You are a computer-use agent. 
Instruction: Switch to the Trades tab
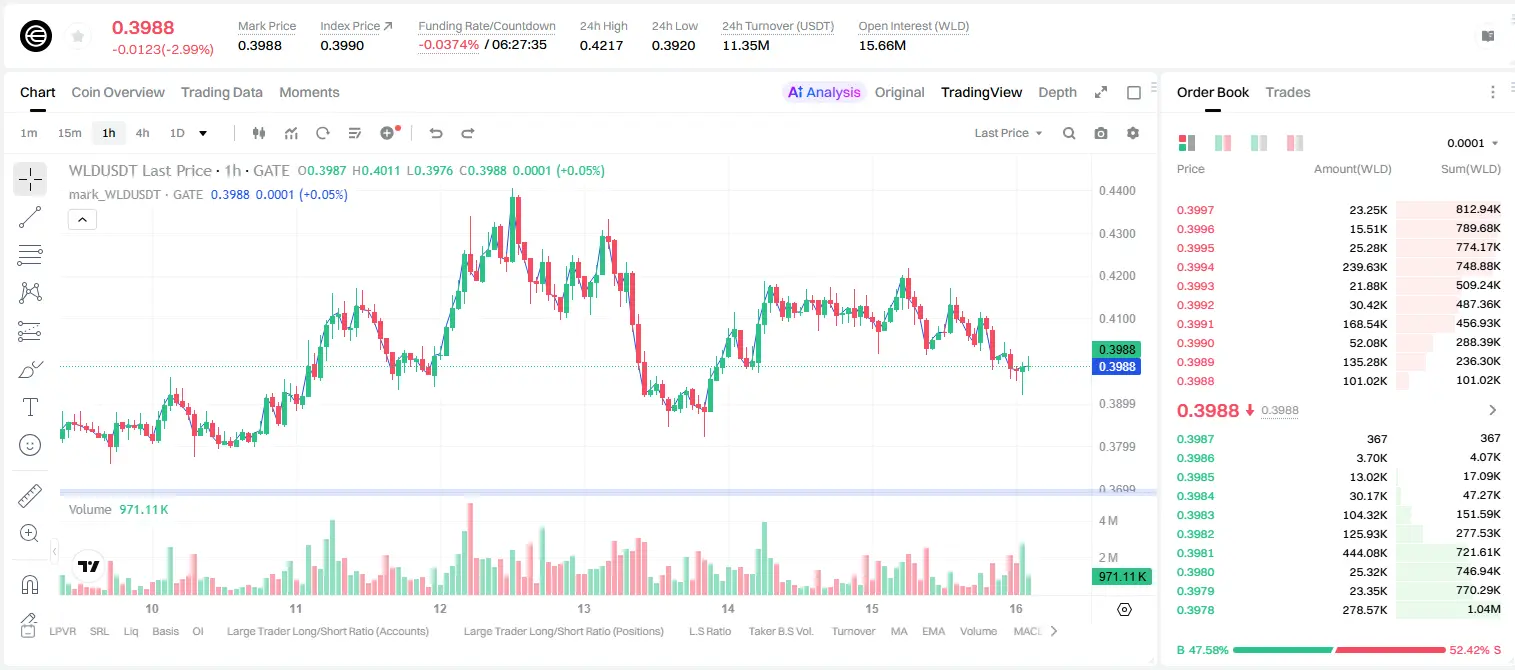(x=1287, y=92)
